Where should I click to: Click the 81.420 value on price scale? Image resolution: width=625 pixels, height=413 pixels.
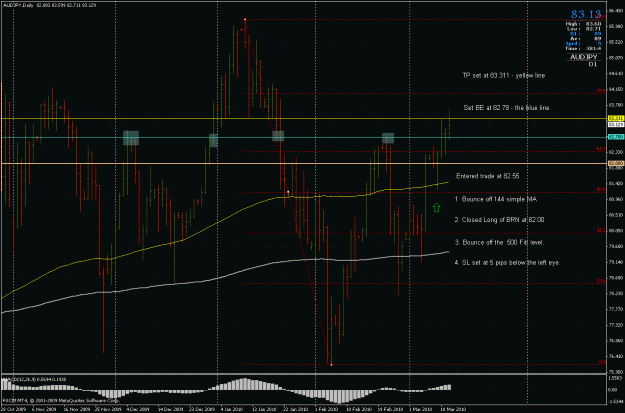pyautogui.click(x=616, y=183)
